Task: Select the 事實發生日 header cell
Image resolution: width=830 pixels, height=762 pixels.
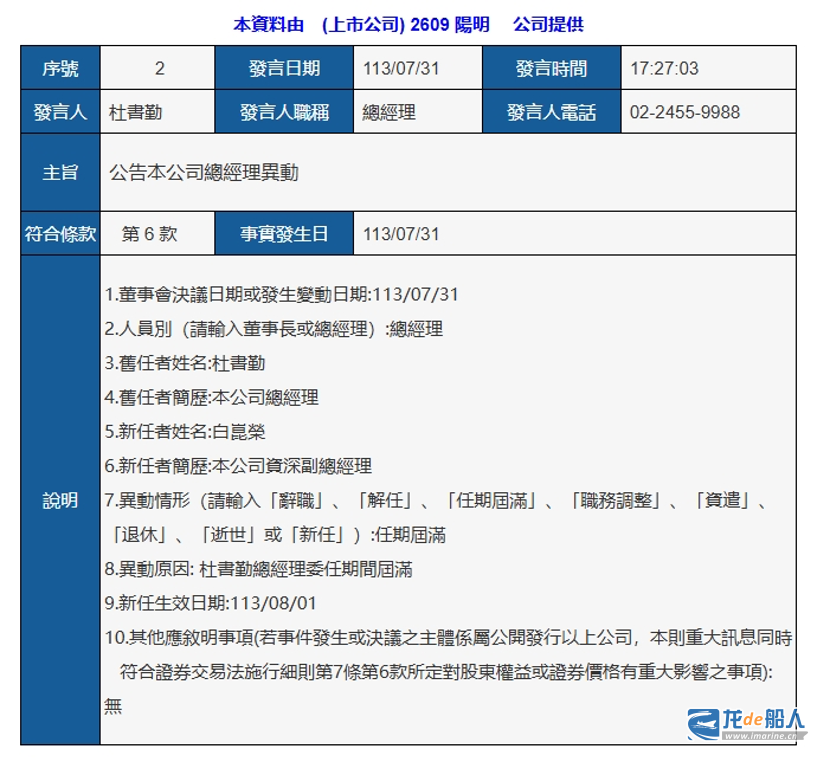Action: pyautogui.click(x=284, y=234)
